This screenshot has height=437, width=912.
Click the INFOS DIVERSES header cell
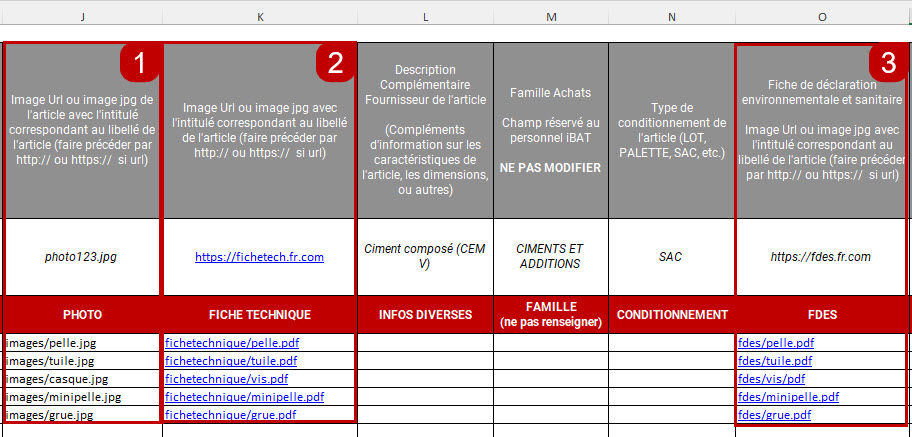point(425,315)
